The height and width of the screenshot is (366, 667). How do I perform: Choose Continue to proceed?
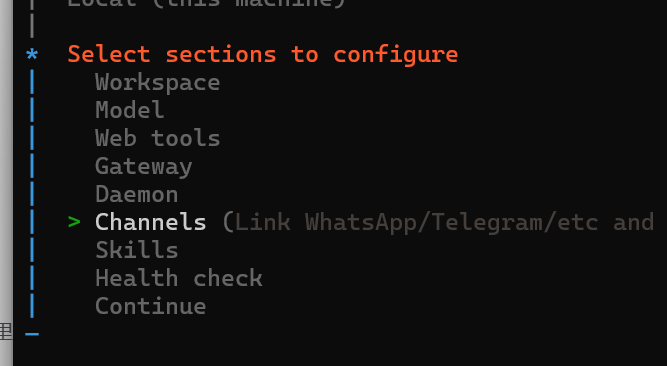pyautogui.click(x=151, y=306)
